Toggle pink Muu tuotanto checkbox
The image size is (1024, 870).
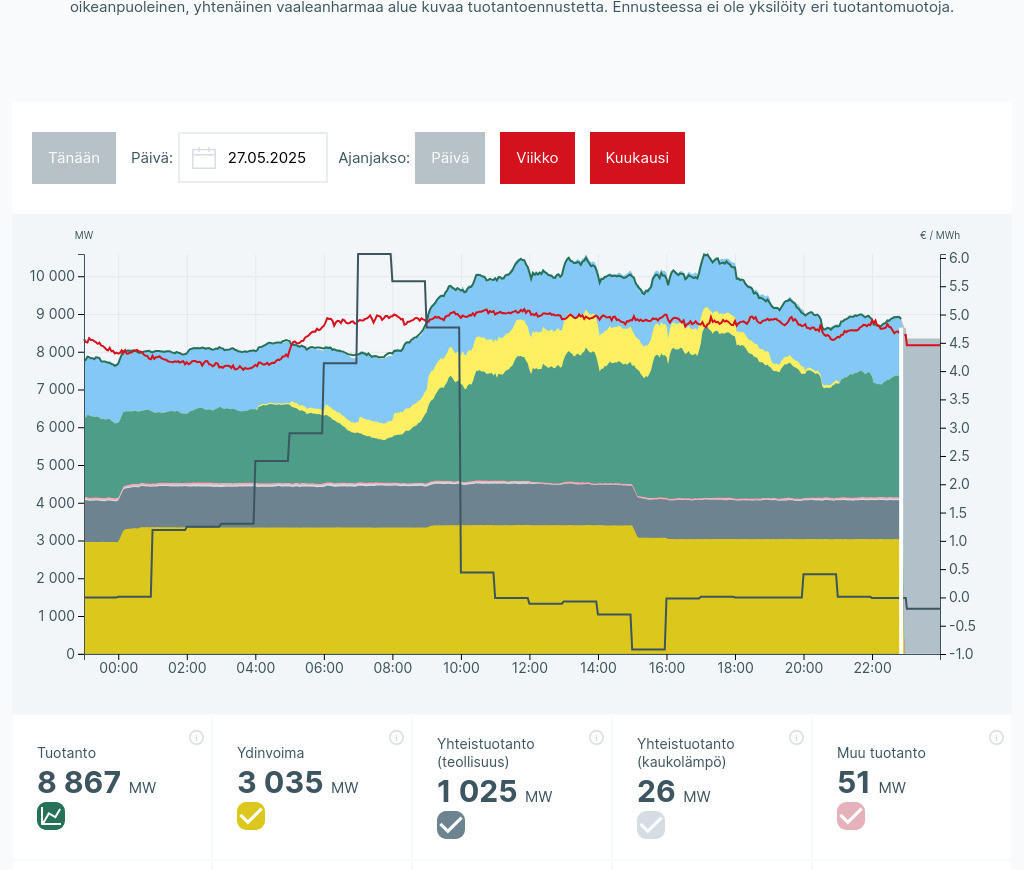(851, 816)
